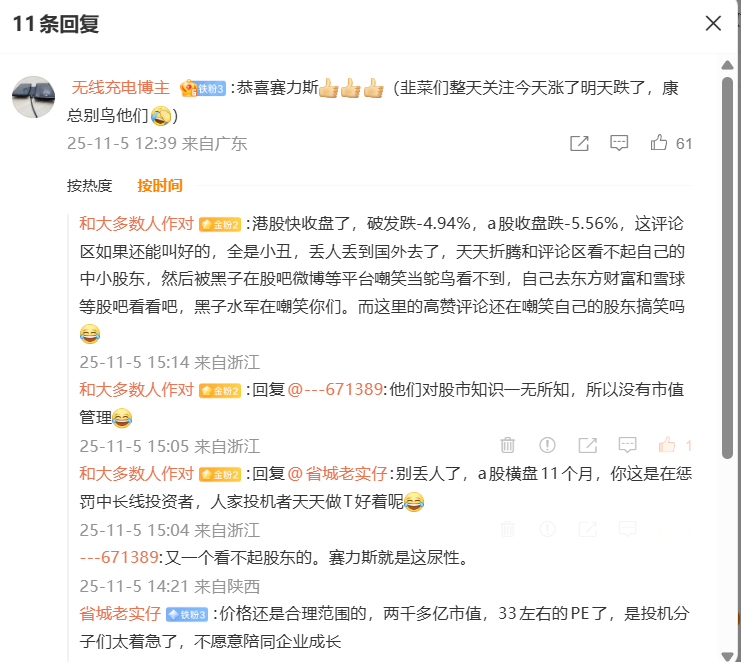Open 省城老实仔 commenter profile name
This screenshot has height=662, width=741.
[x=120, y=613]
